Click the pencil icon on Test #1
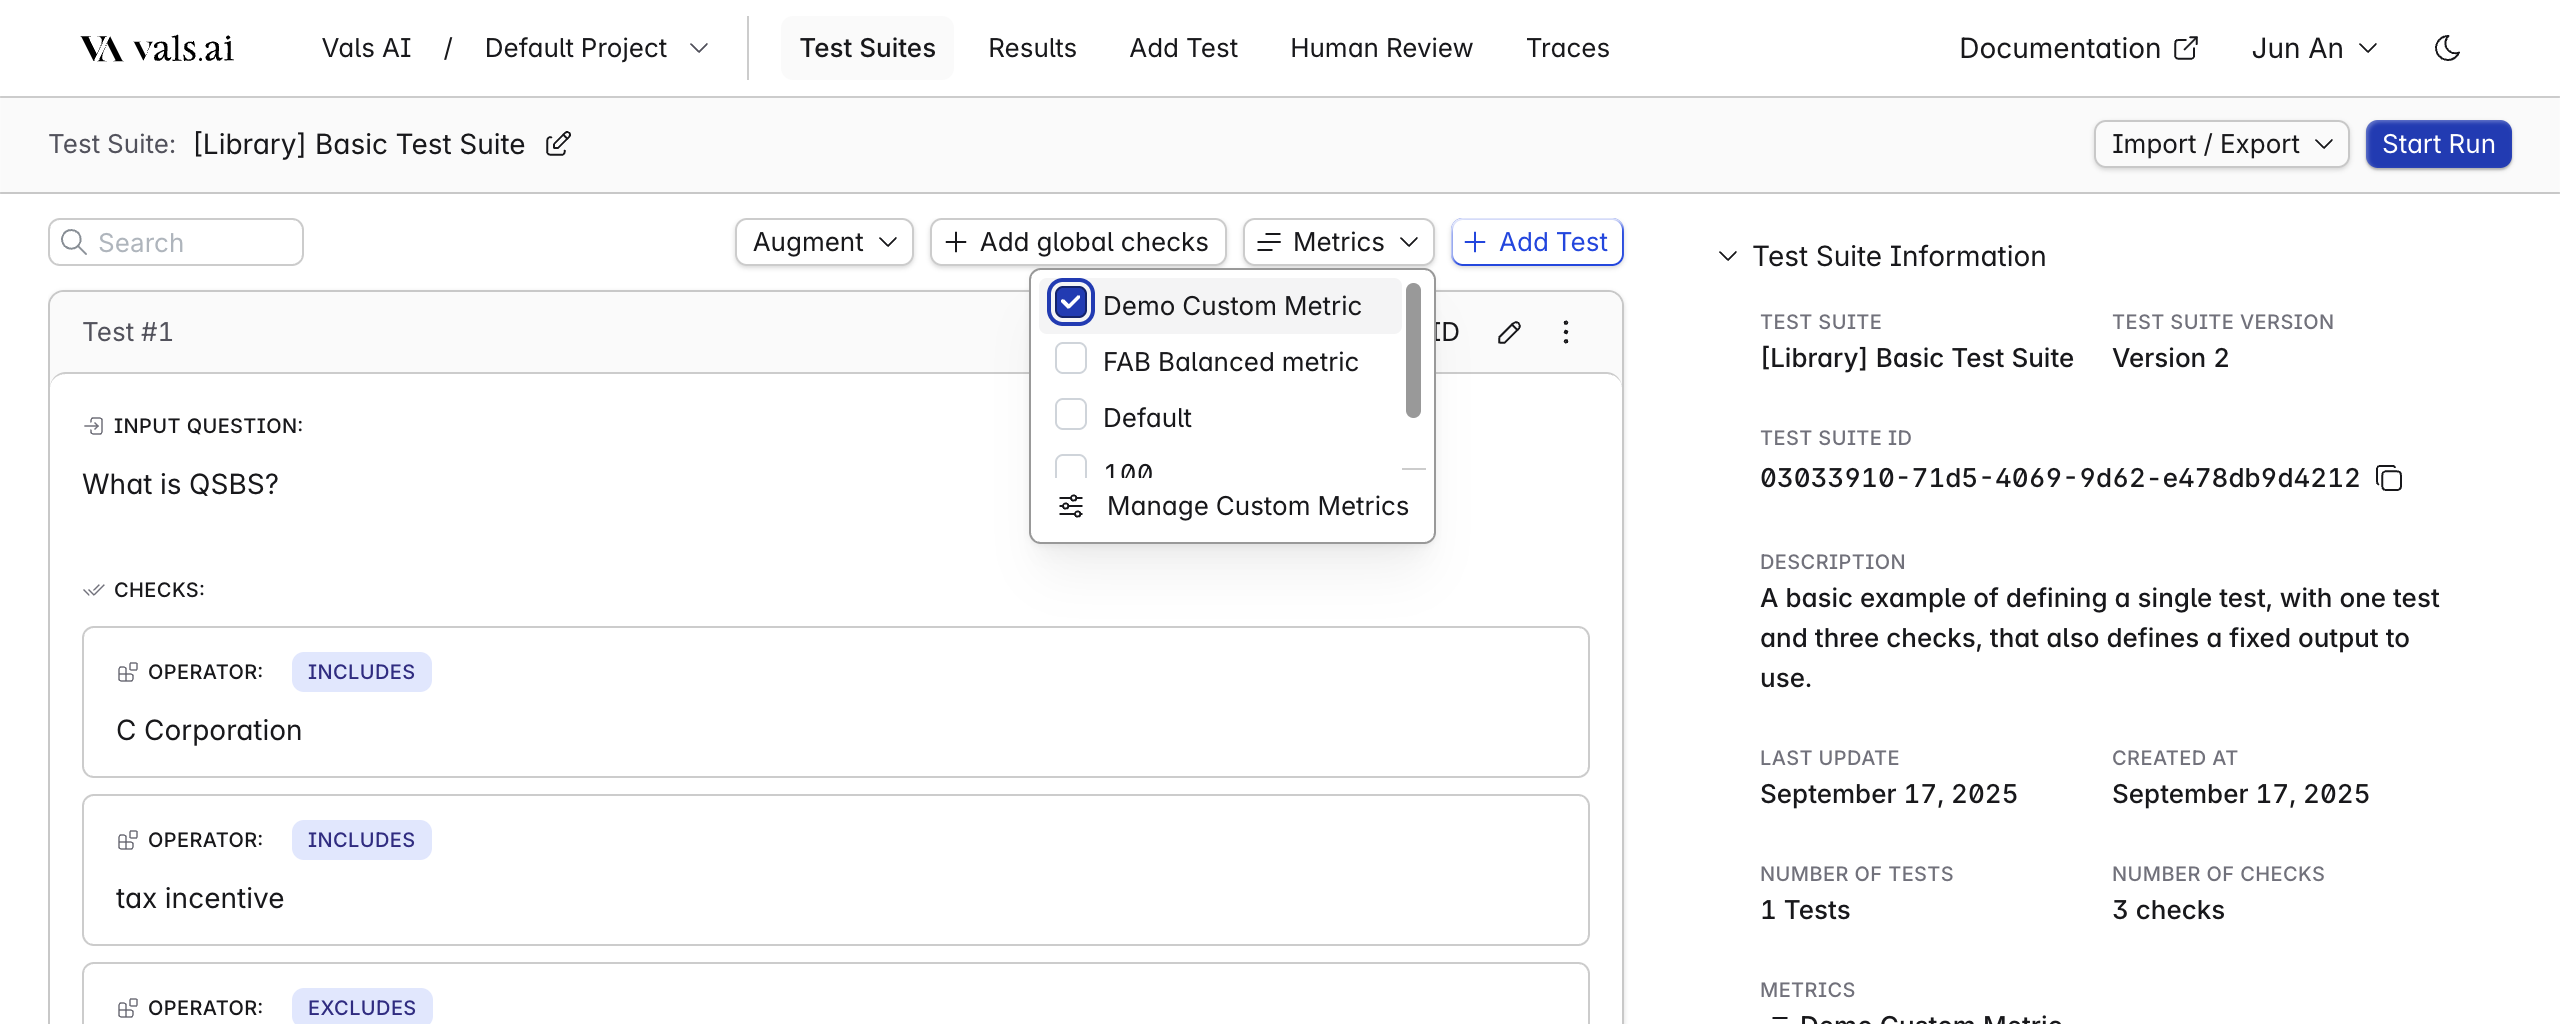The width and height of the screenshot is (2560, 1024). pyautogui.click(x=1509, y=332)
